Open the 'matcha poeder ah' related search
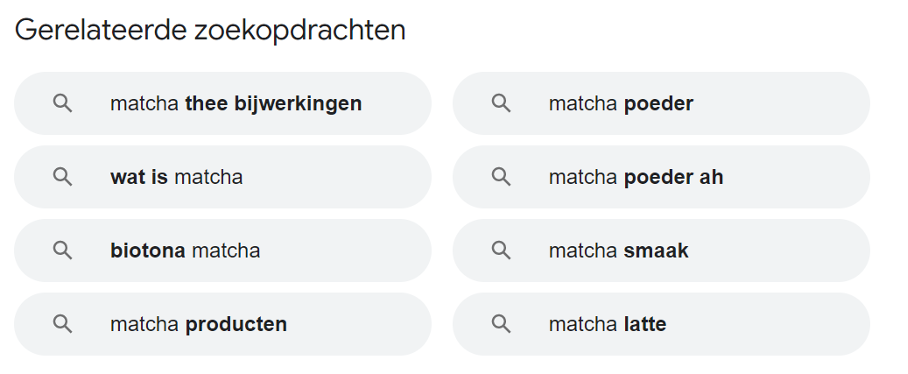908x374 pixels. (636, 177)
